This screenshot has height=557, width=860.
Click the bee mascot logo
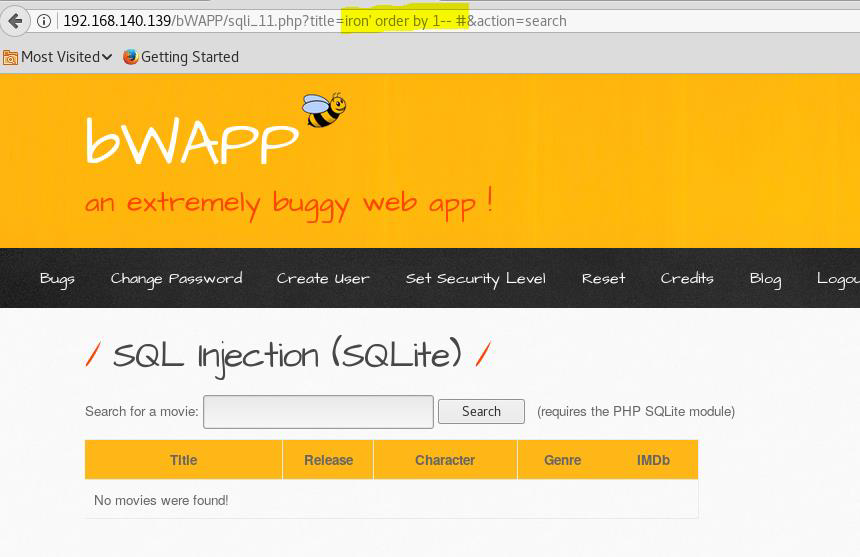[x=324, y=110]
